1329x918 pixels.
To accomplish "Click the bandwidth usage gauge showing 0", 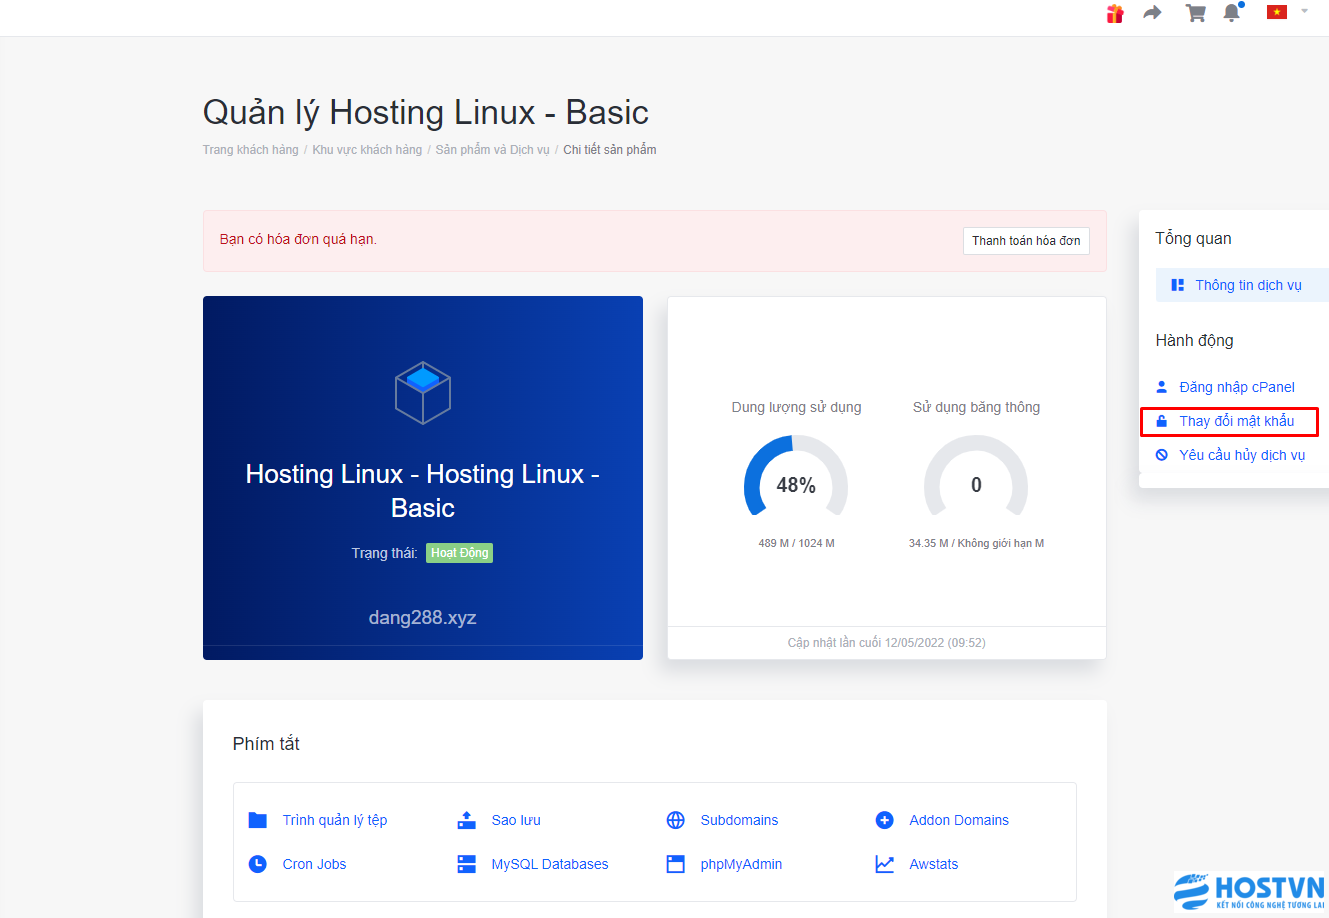I will click(976, 478).
